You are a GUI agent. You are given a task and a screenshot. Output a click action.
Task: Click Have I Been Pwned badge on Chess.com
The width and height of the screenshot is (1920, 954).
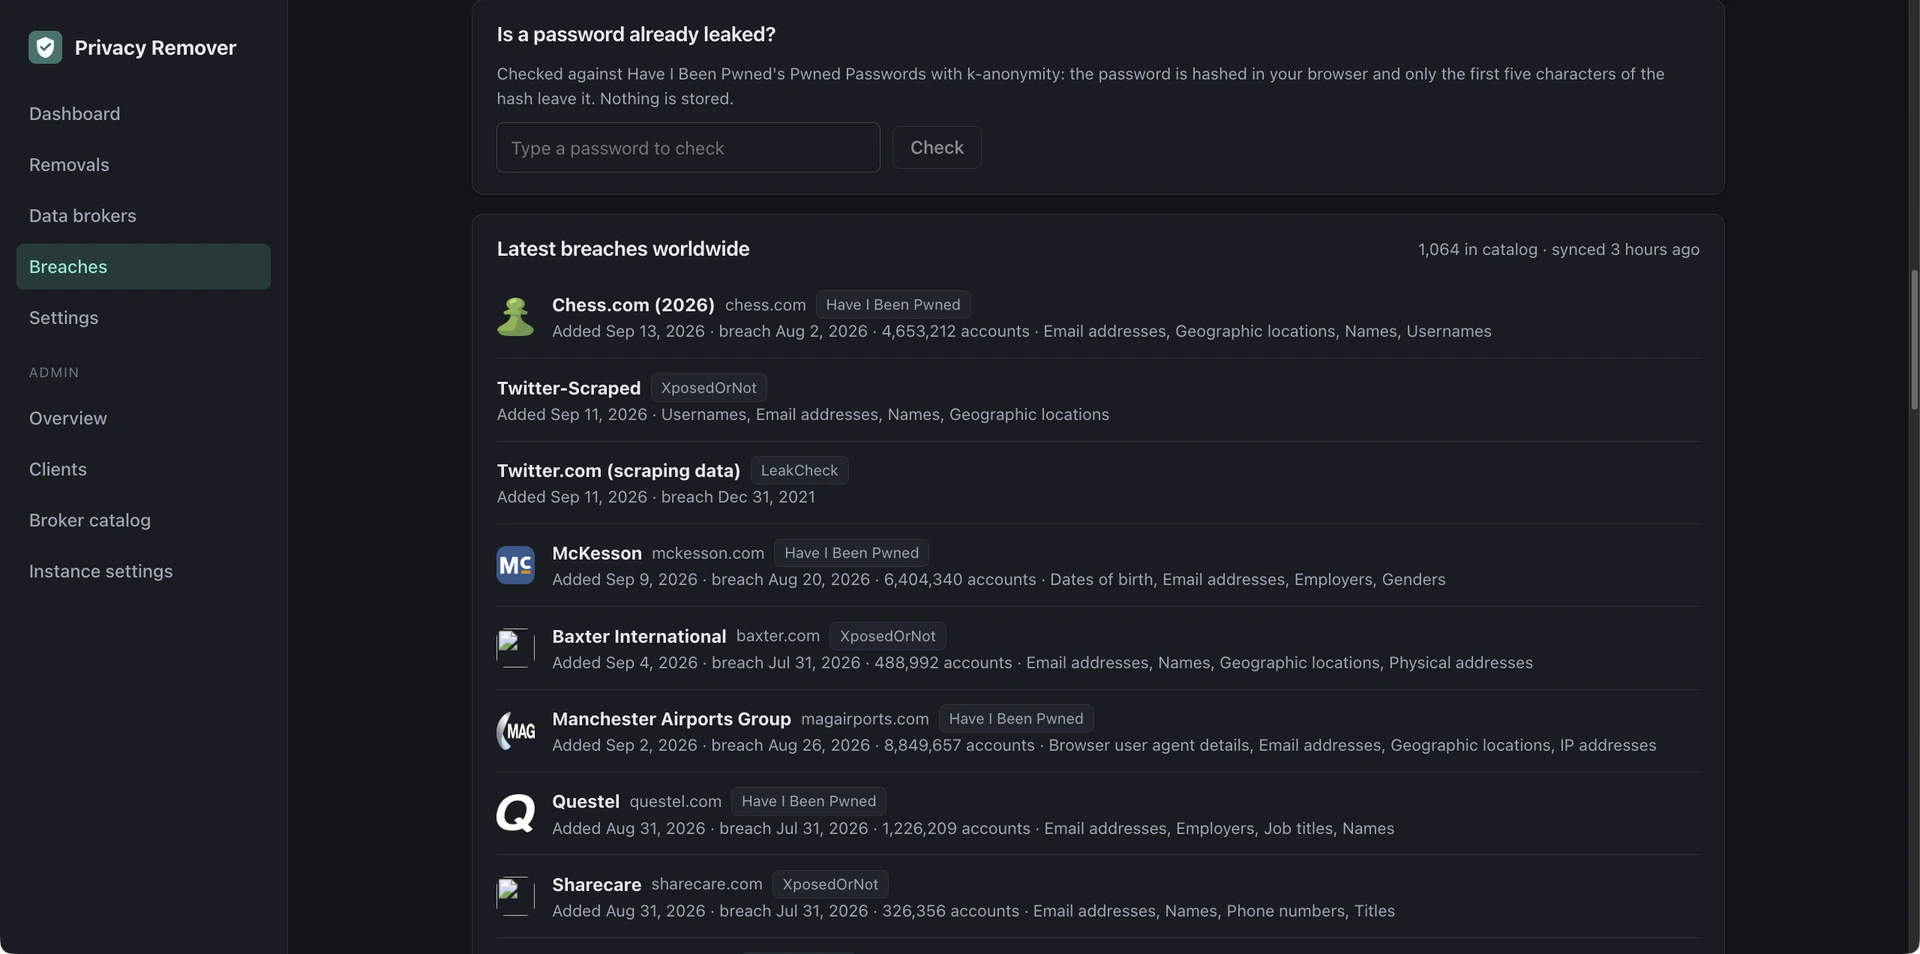tap(893, 304)
